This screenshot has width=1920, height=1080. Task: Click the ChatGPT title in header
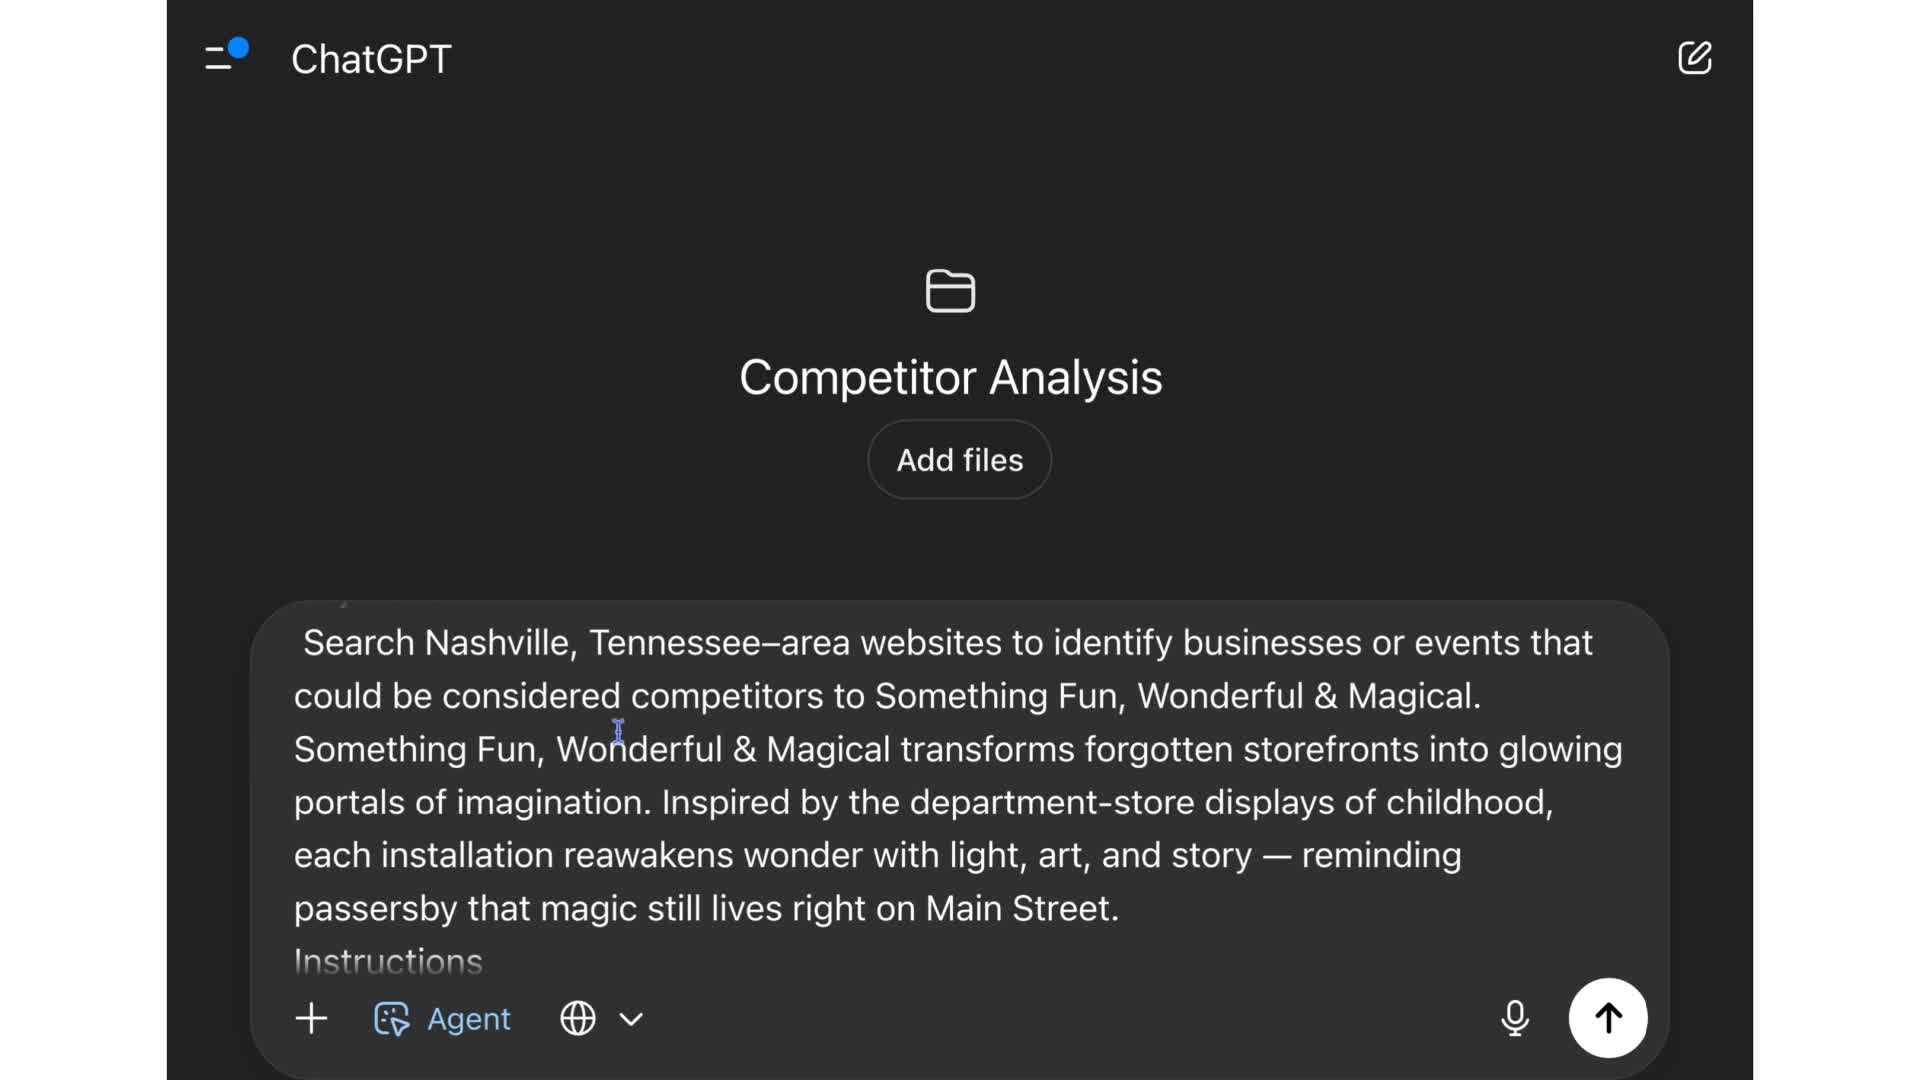371,59
